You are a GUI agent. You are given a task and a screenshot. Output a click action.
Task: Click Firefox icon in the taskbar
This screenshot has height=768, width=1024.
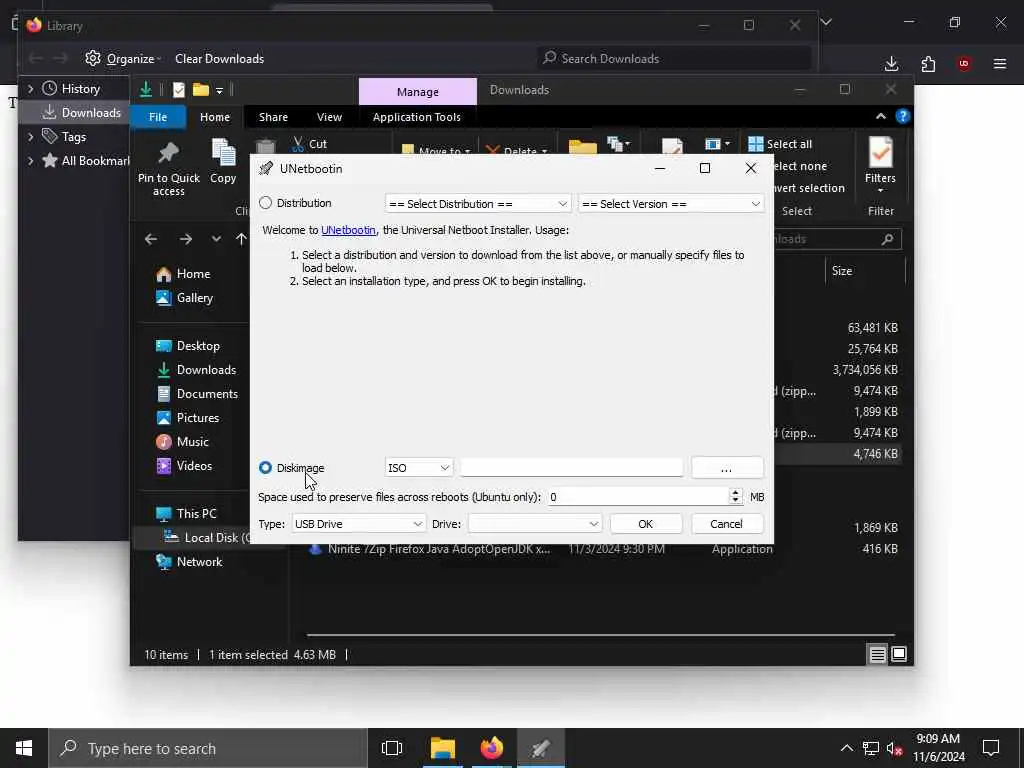[x=492, y=748]
